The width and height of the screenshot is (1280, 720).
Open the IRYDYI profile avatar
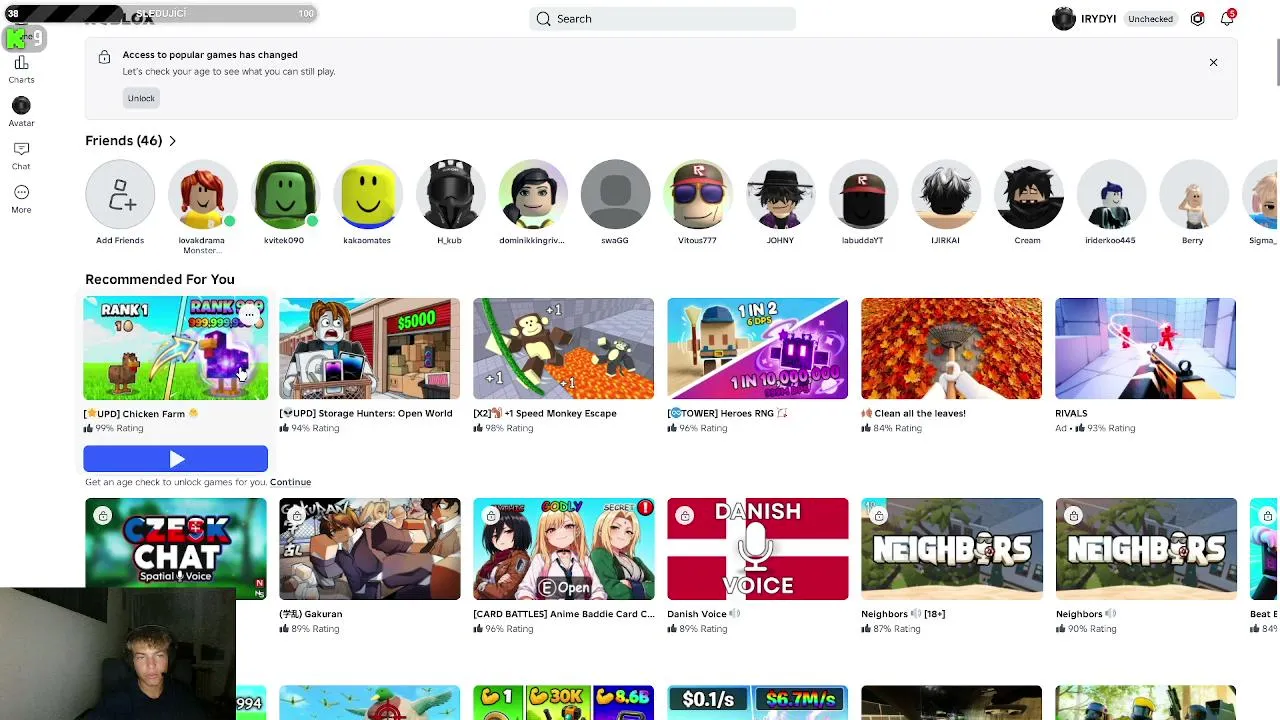point(1063,19)
